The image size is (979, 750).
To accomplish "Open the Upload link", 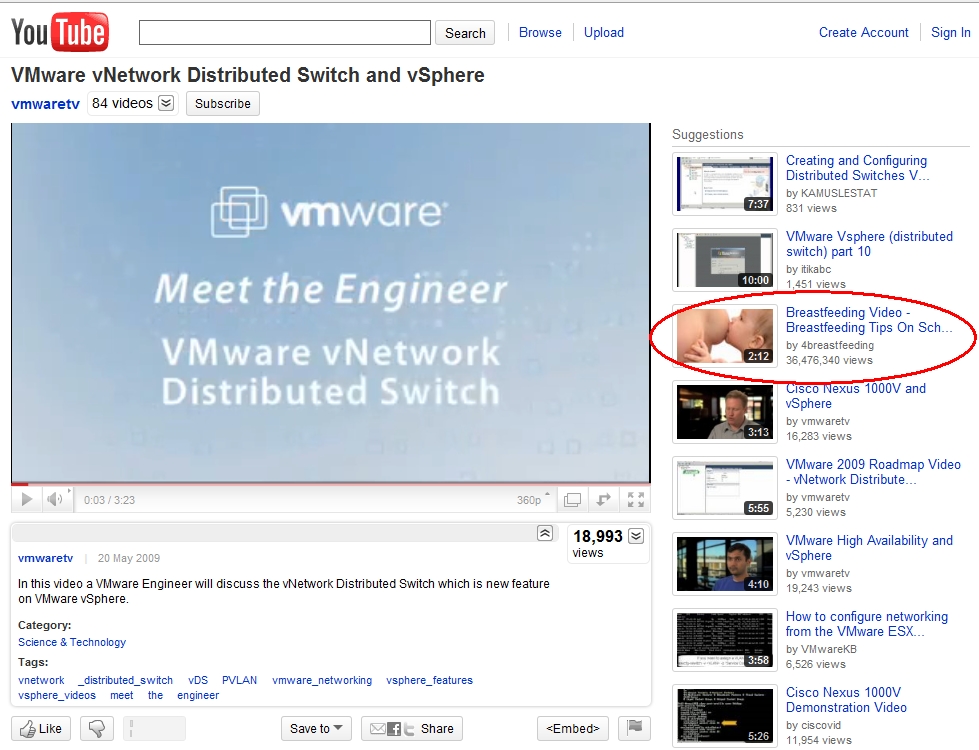I will tap(604, 32).
